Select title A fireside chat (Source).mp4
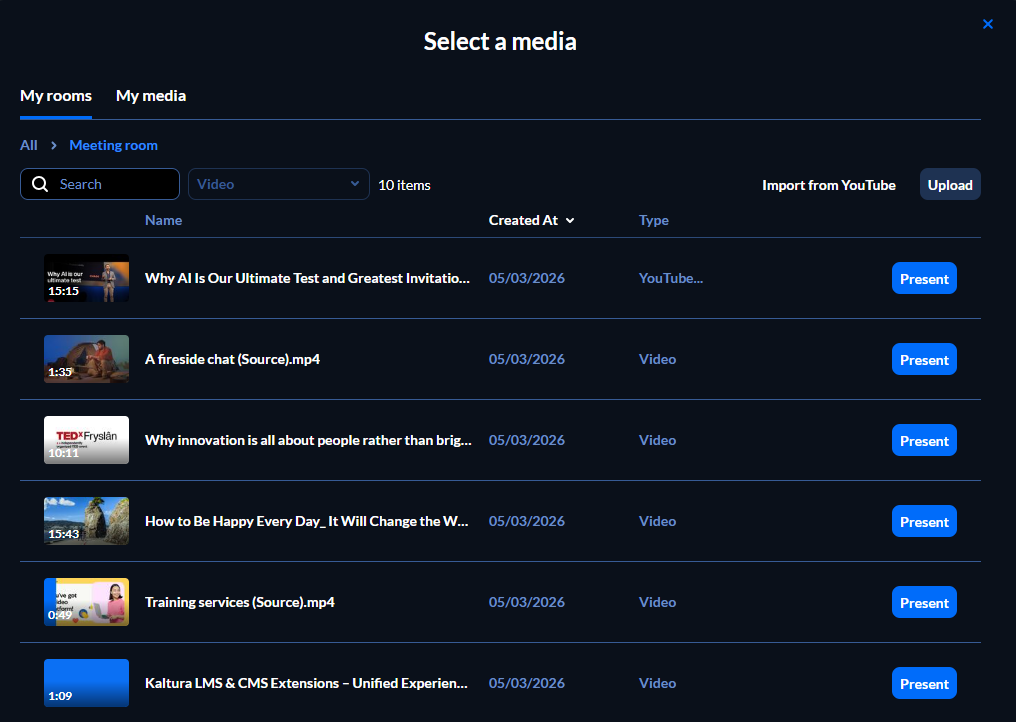The height and width of the screenshot is (722, 1016). (233, 359)
